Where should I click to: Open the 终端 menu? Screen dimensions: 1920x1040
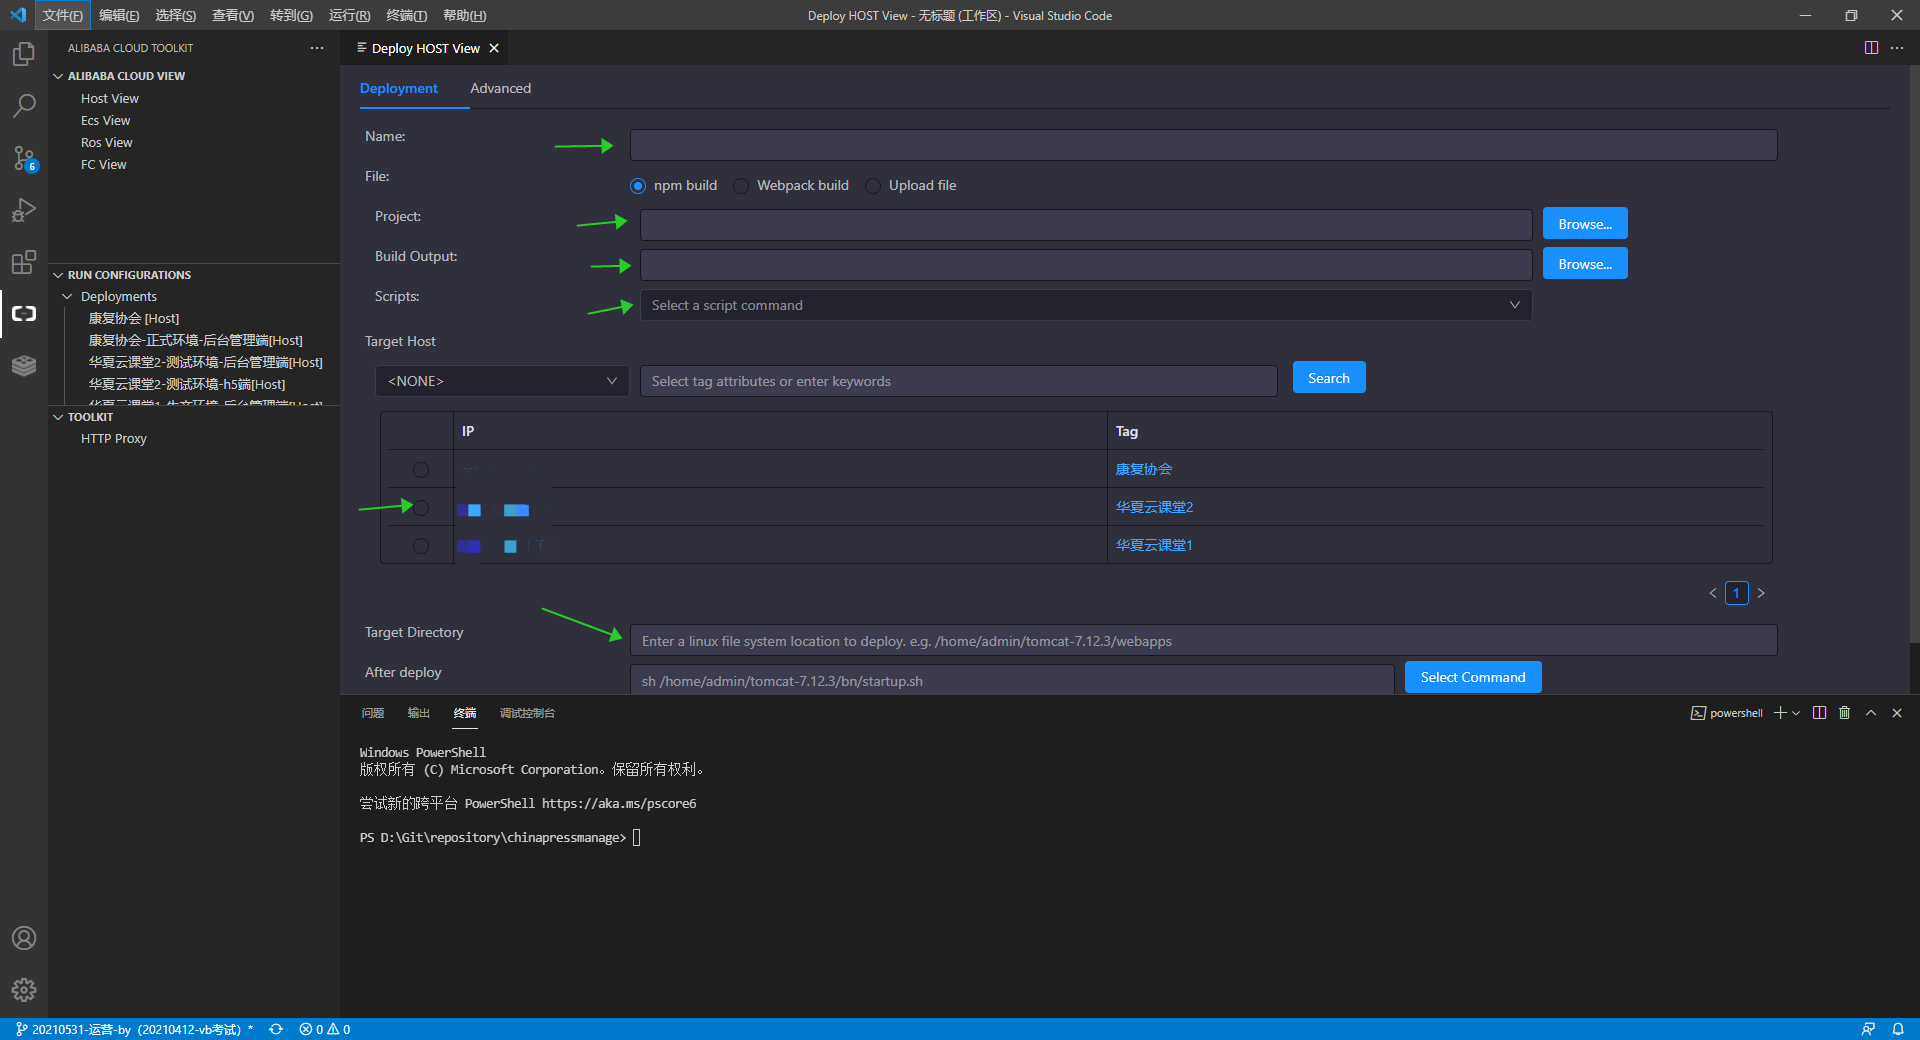pyautogui.click(x=406, y=15)
